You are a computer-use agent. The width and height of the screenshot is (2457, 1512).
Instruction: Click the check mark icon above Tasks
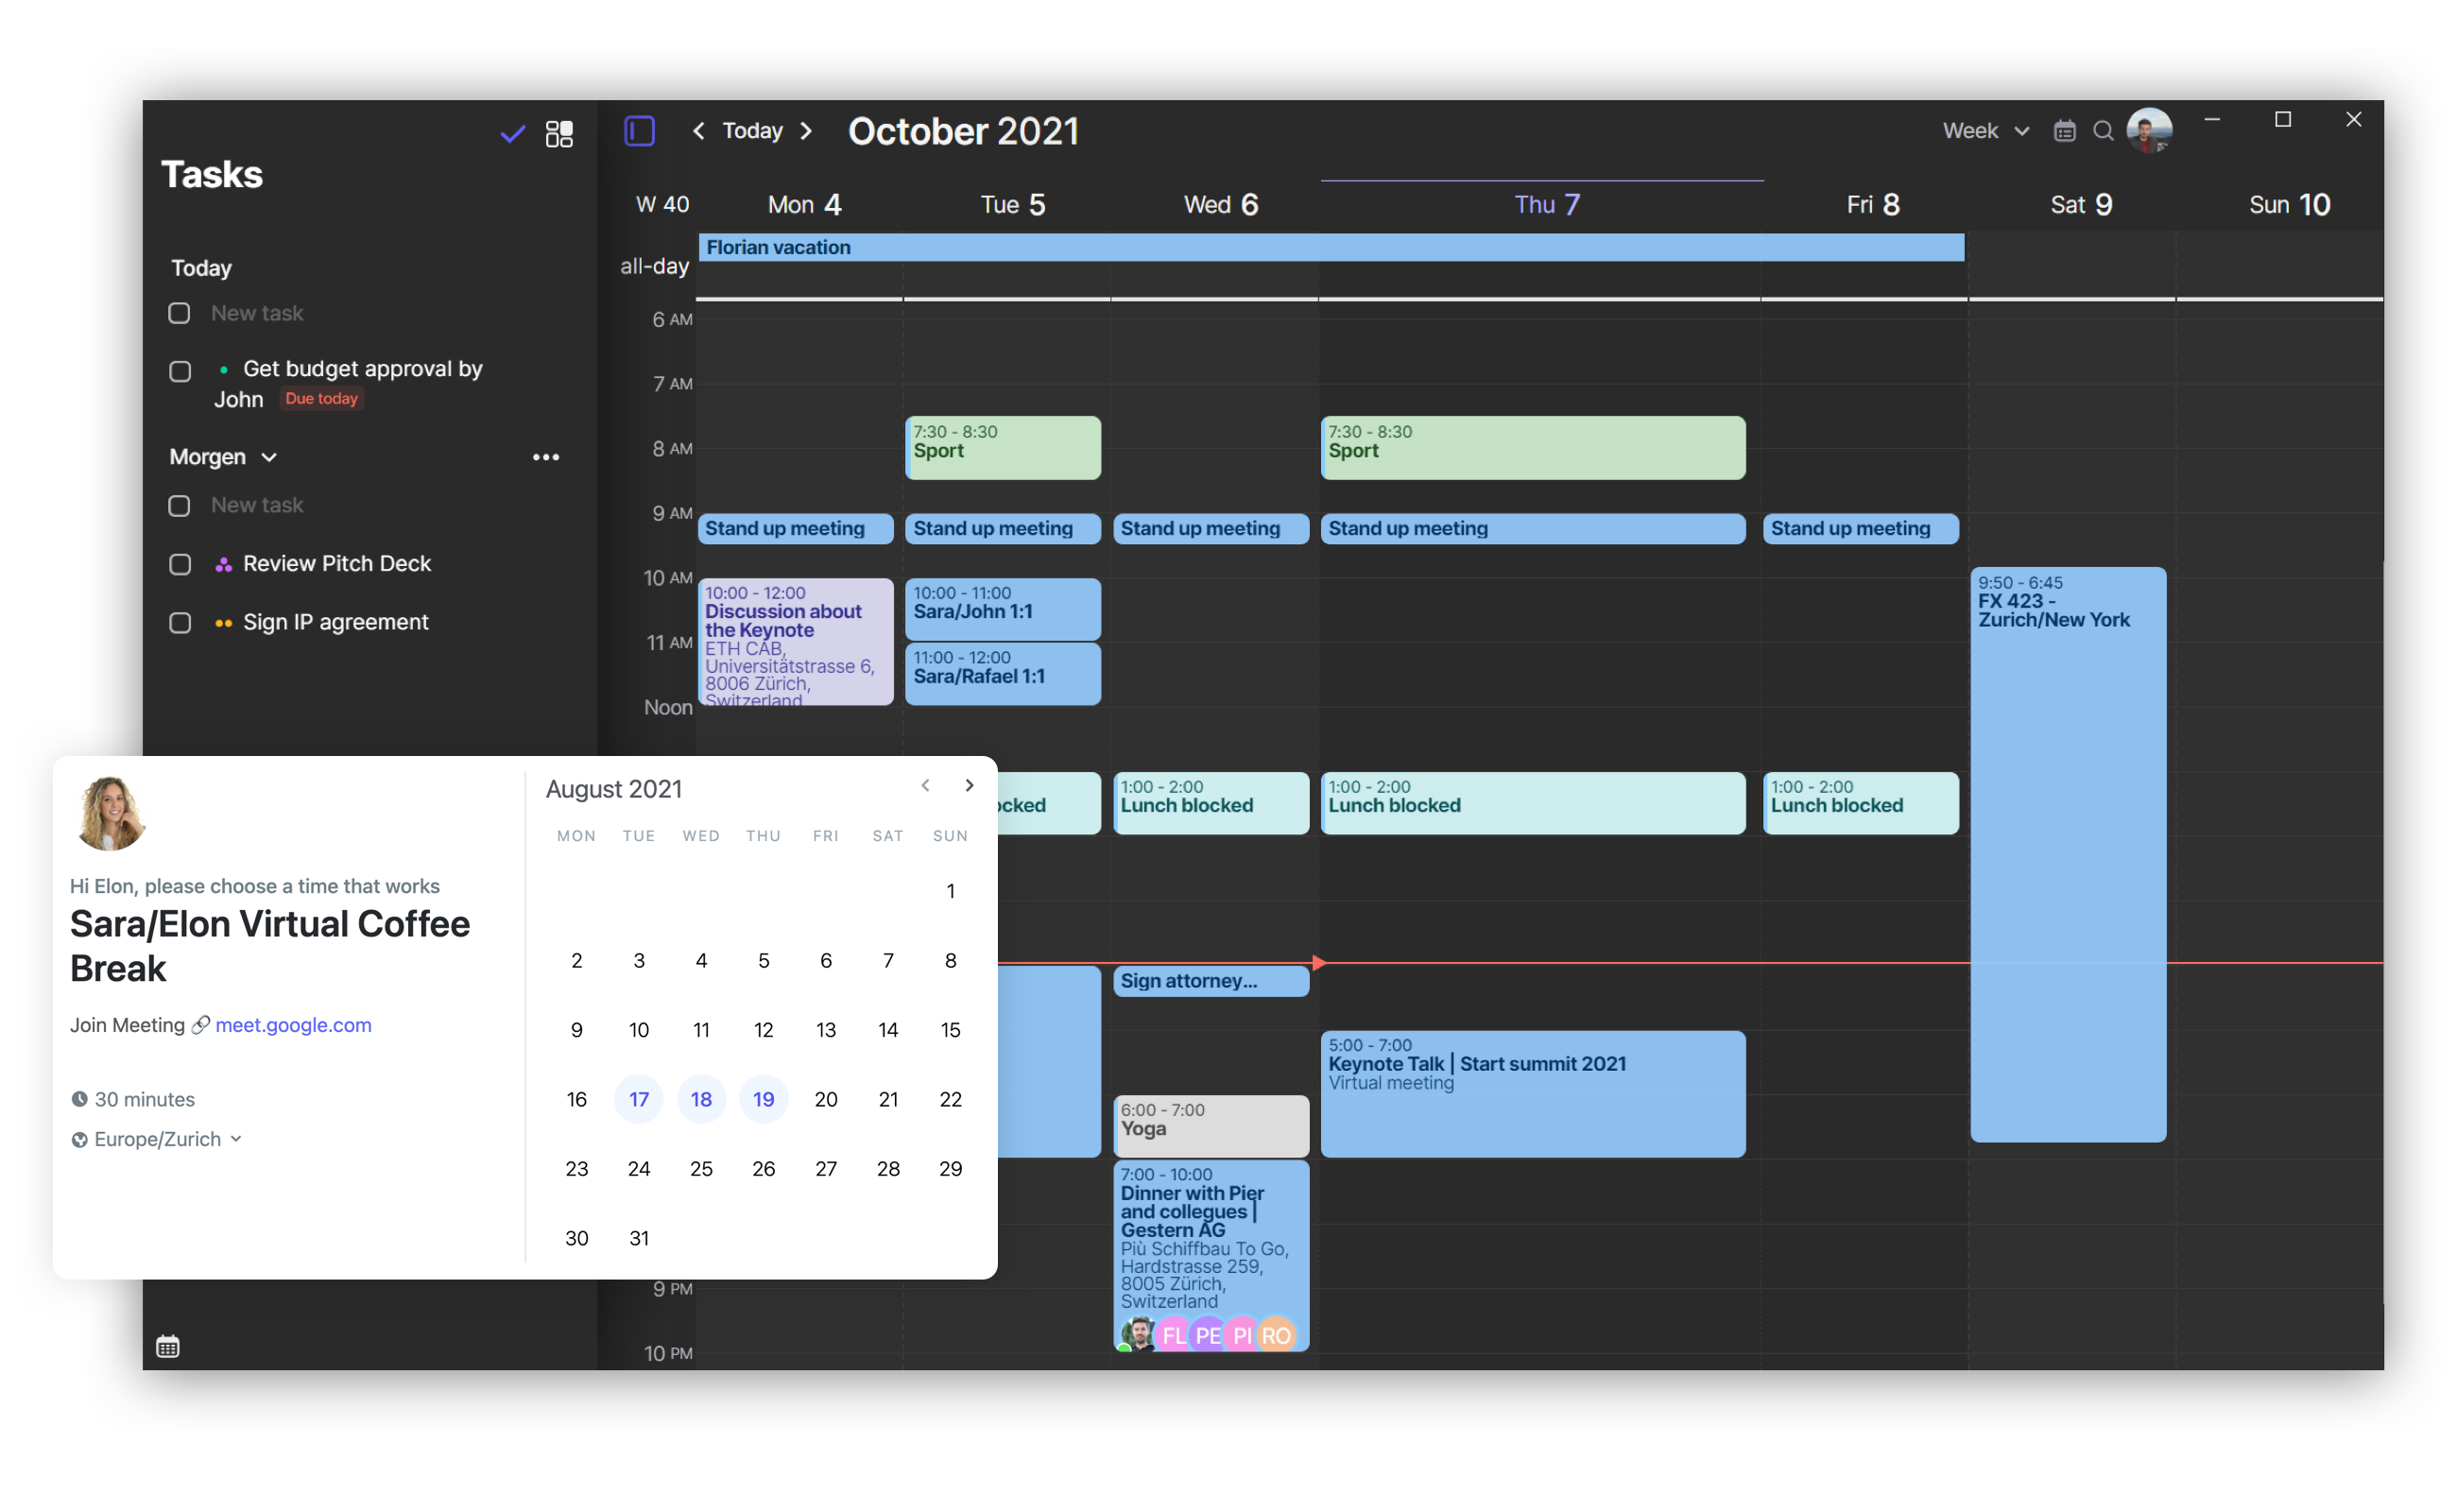tap(511, 133)
